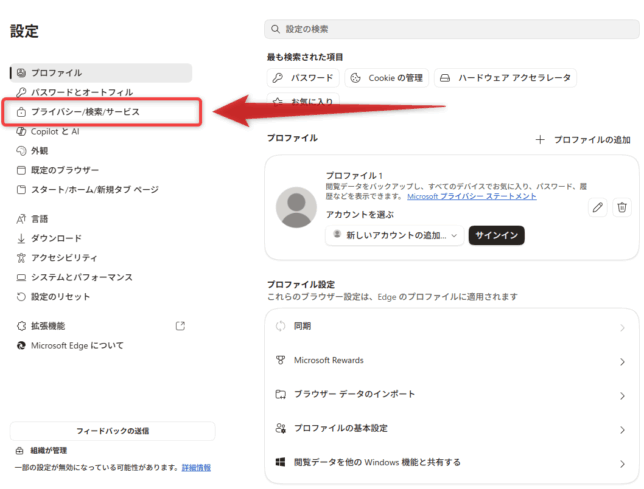Open システムとパフォーマンス settings
The image size is (644, 489).
pyautogui.click(x=101, y=277)
